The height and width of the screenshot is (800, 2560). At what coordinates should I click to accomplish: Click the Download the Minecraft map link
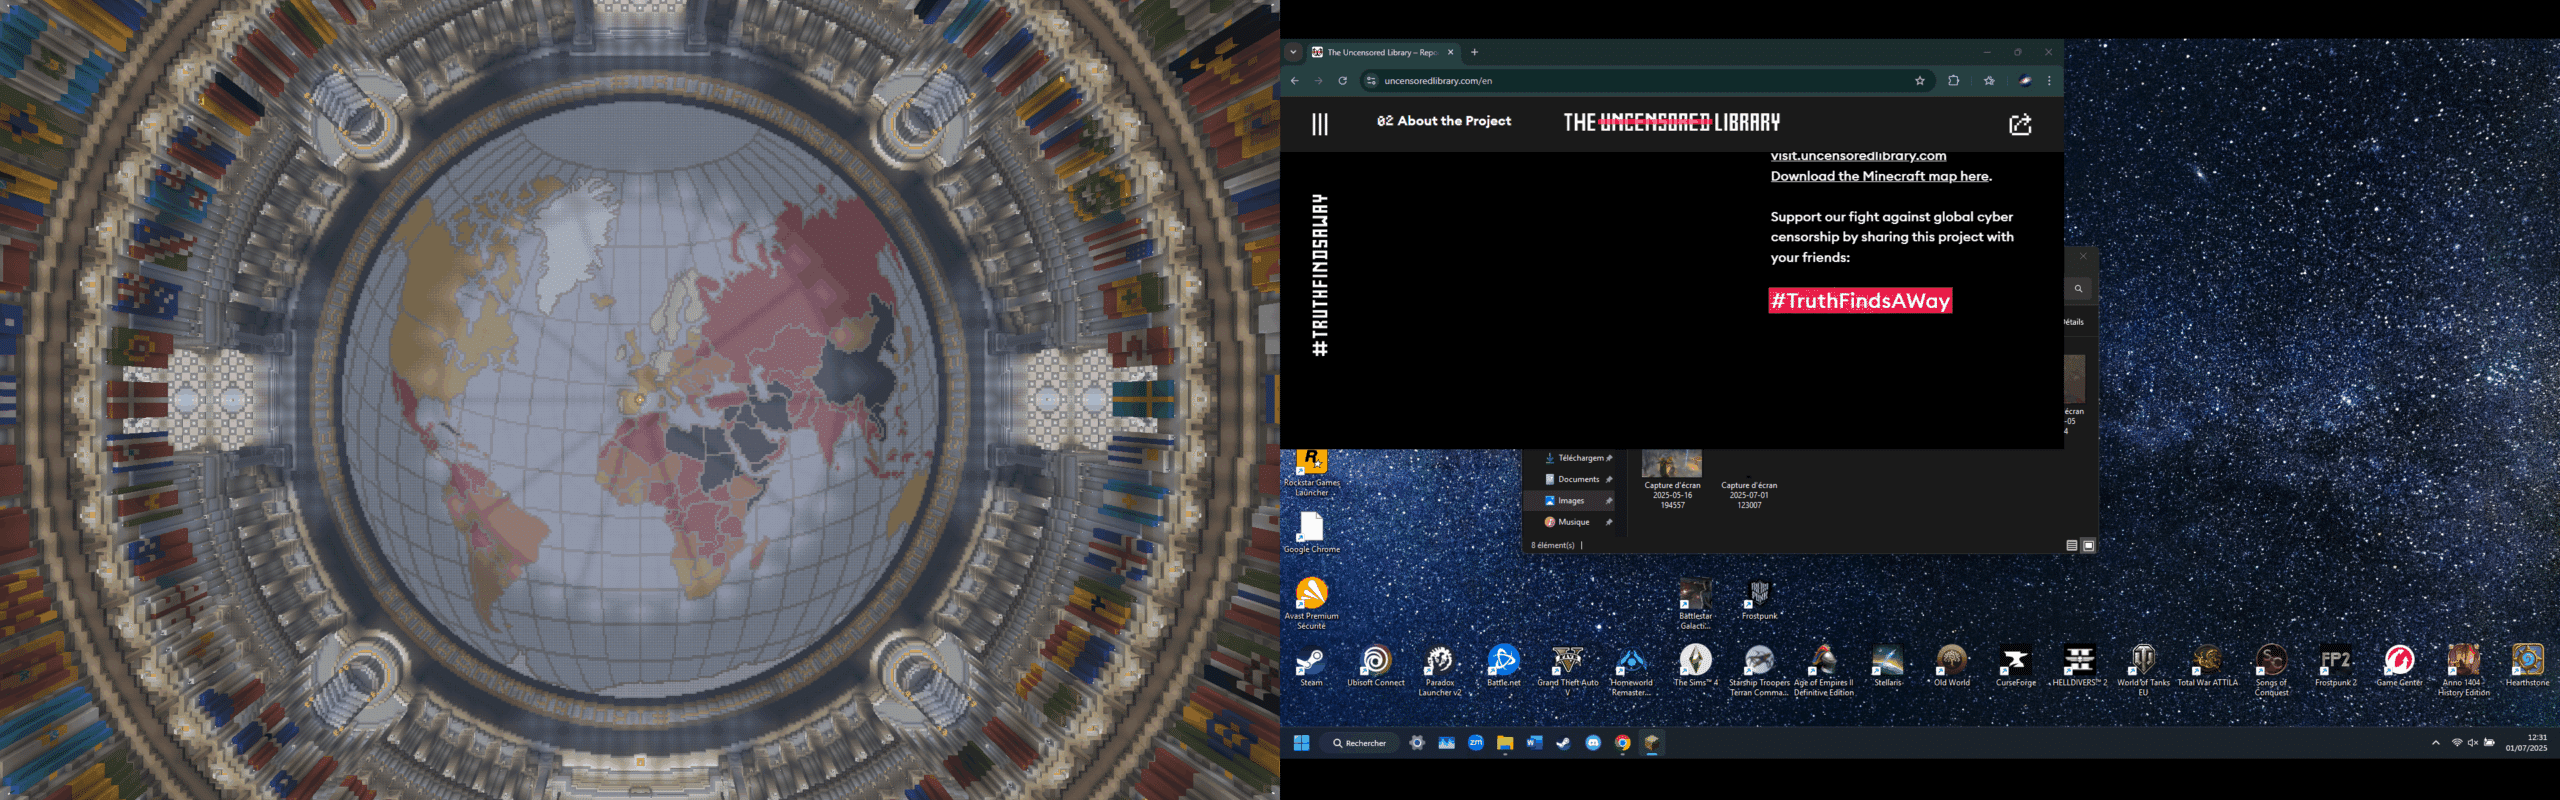[1879, 176]
